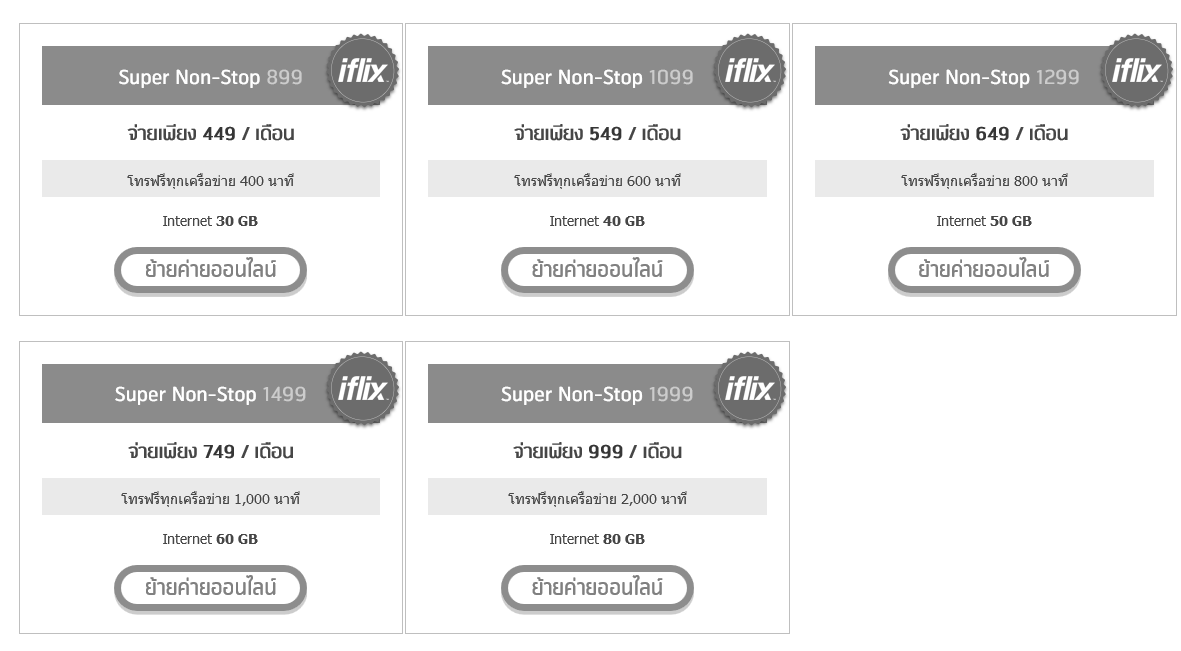1181x651 pixels.
Task: Click iflix badge on Super Non-Stop 1499
Action: [x=363, y=389]
